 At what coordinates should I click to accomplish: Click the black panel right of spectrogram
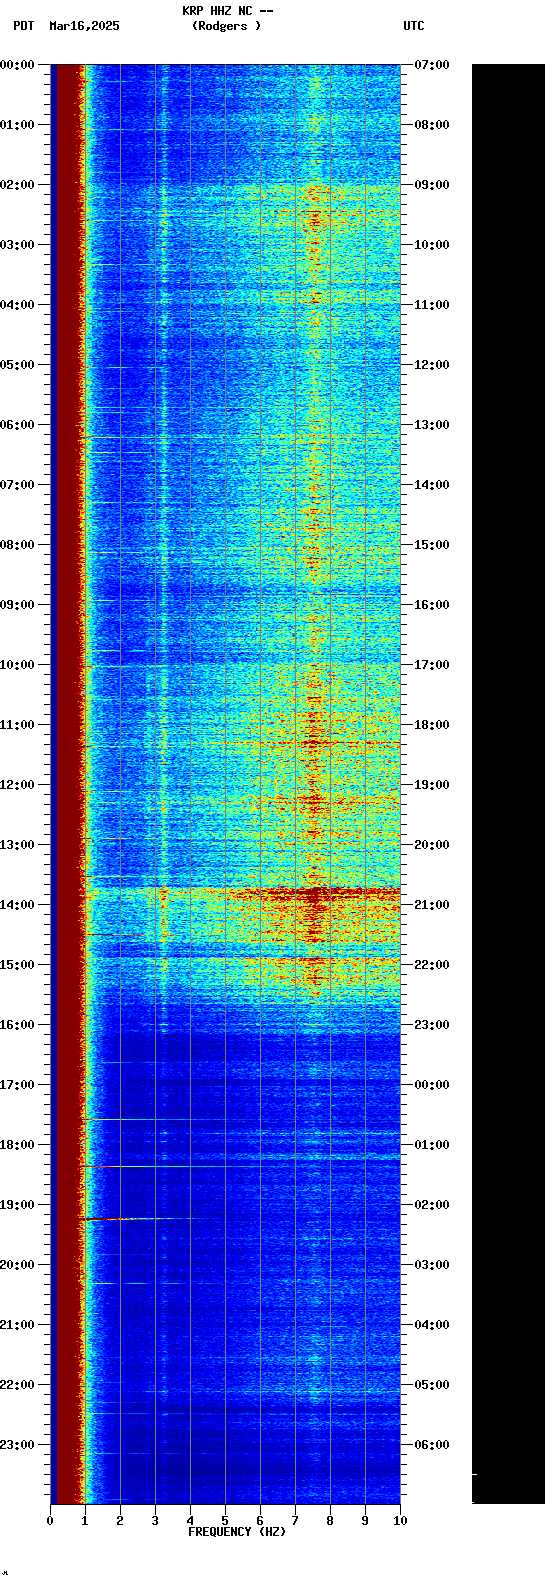coord(508,784)
